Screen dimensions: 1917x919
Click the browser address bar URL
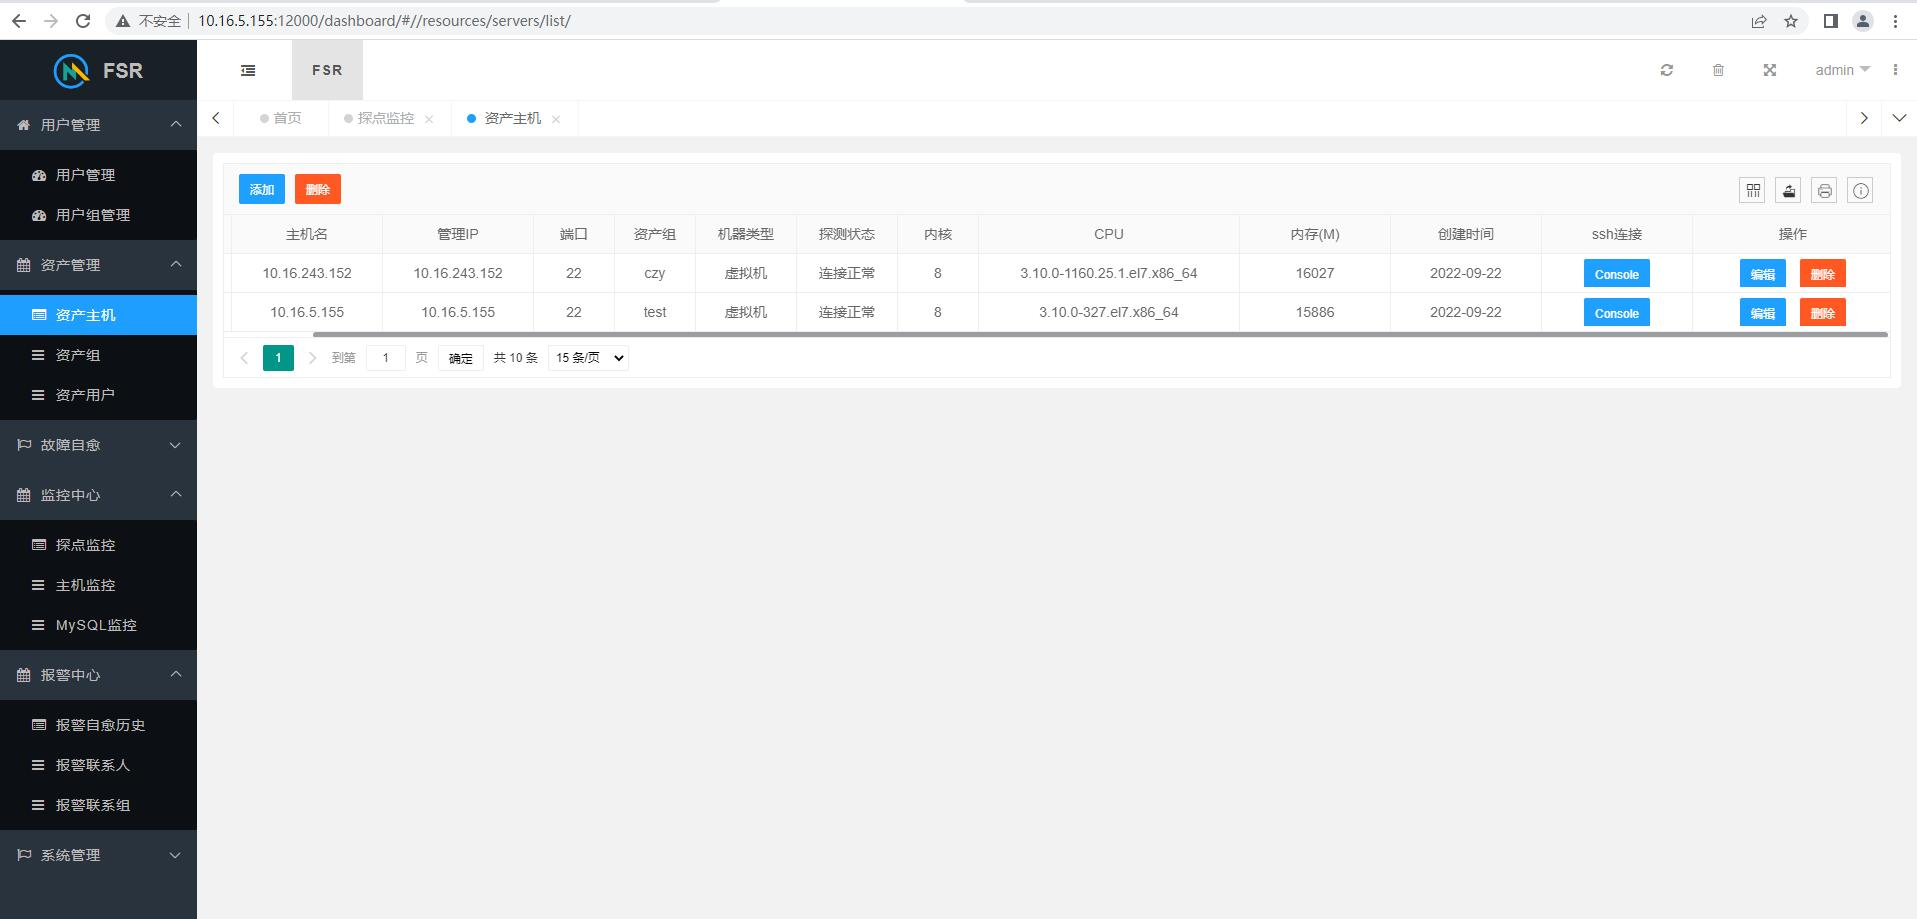pyautogui.click(x=384, y=20)
